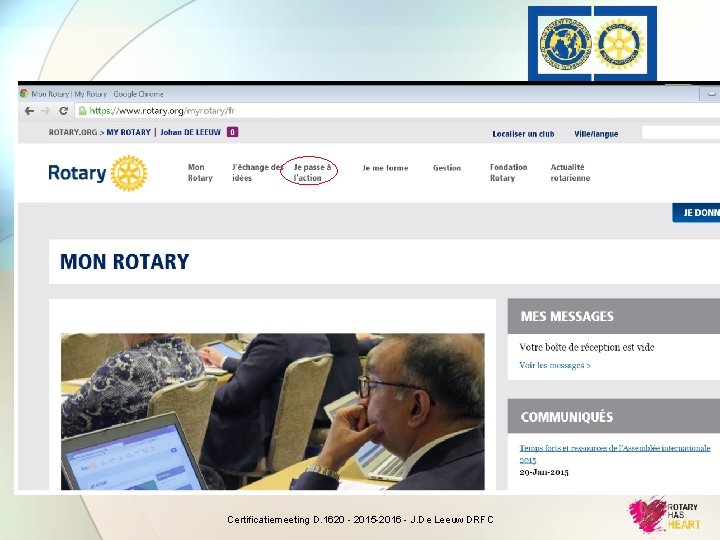
Task: Minimize the Chrome window
Action: (x=710, y=94)
